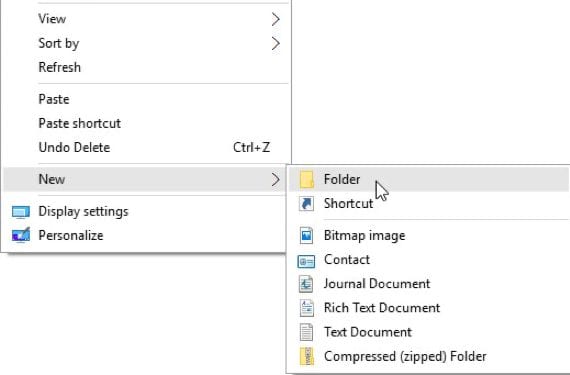Select Rich Text Document label
This screenshot has width=570, height=375.
tap(382, 308)
